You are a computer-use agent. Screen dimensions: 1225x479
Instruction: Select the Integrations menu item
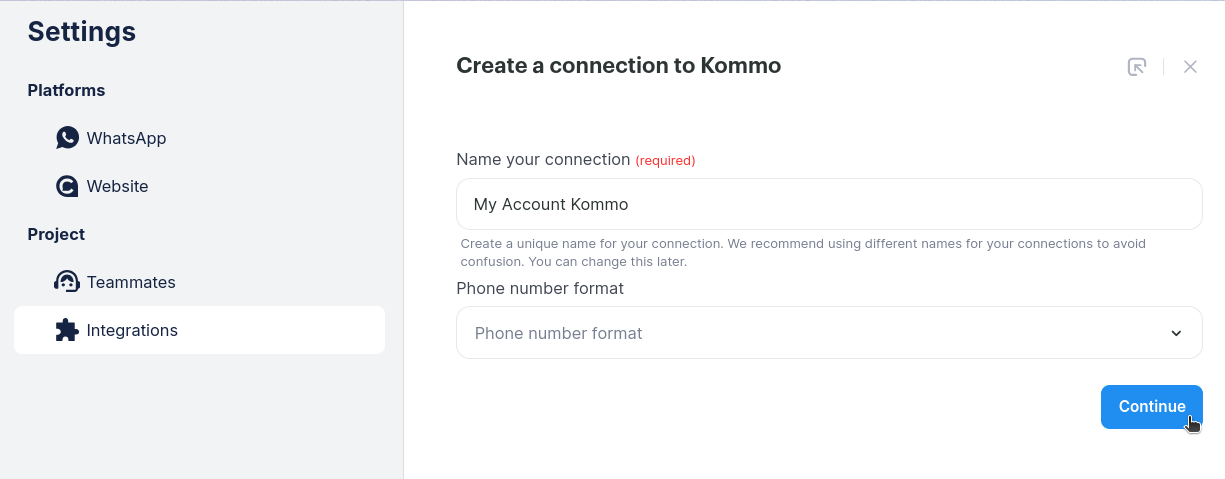click(132, 330)
